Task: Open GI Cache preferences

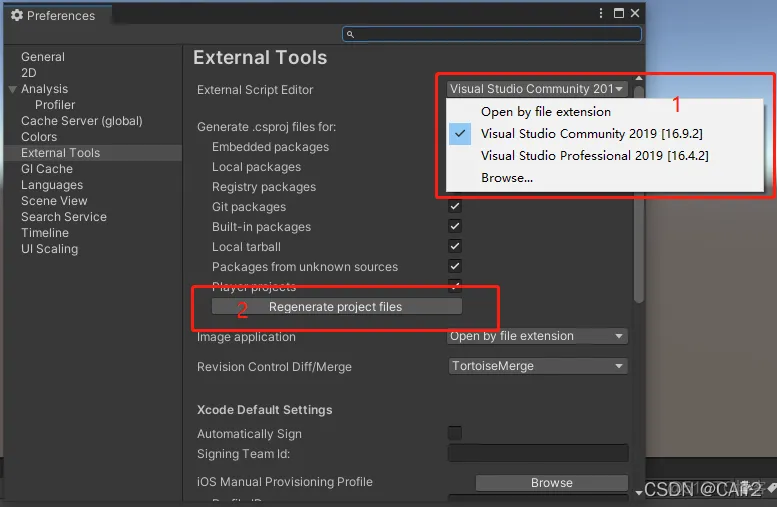Action: click(x=47, y=169)
